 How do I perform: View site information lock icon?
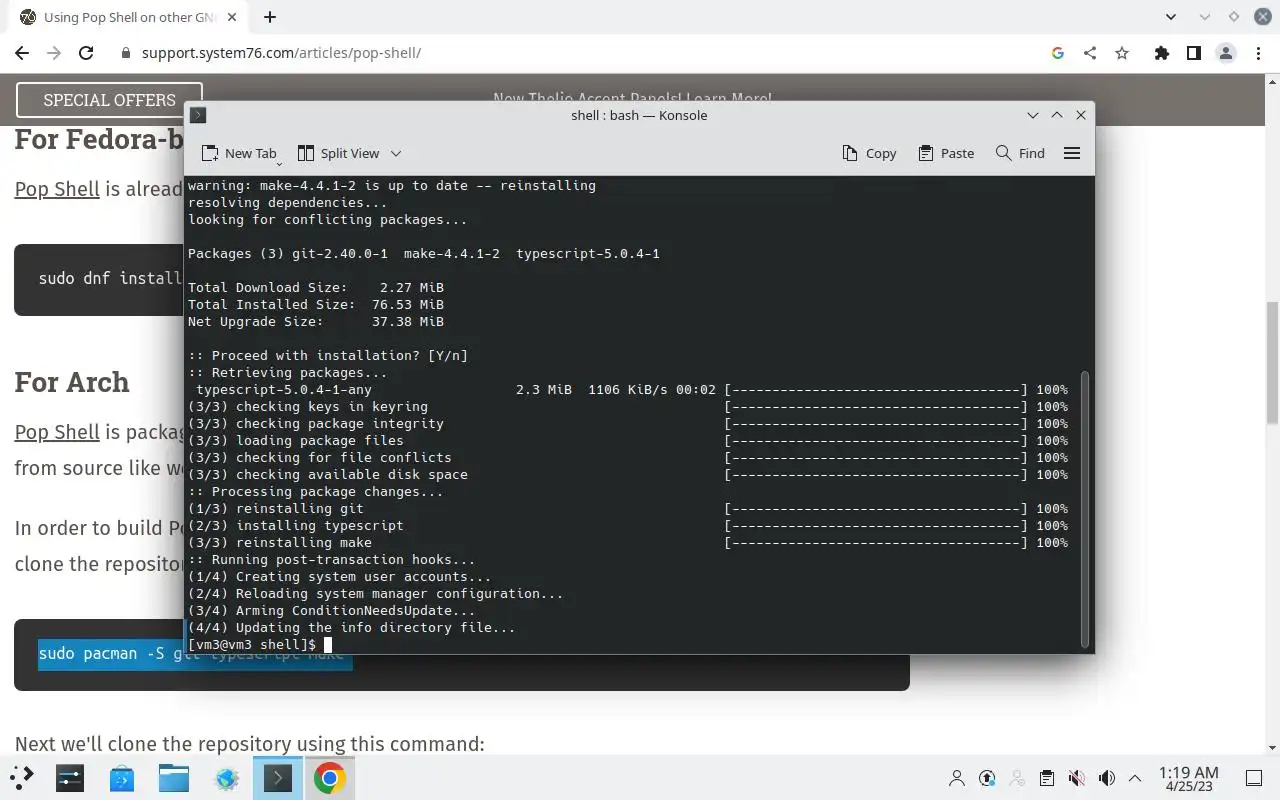(x=125, y=53)
